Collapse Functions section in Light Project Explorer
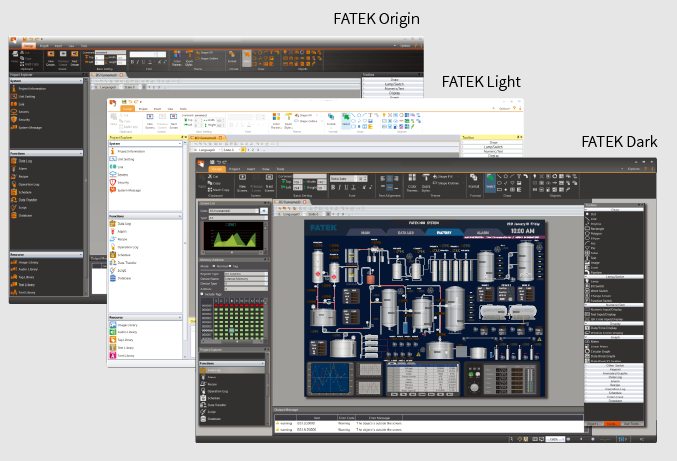The width and height of the screenshot is (677, 461). click(x=180, y=216)
